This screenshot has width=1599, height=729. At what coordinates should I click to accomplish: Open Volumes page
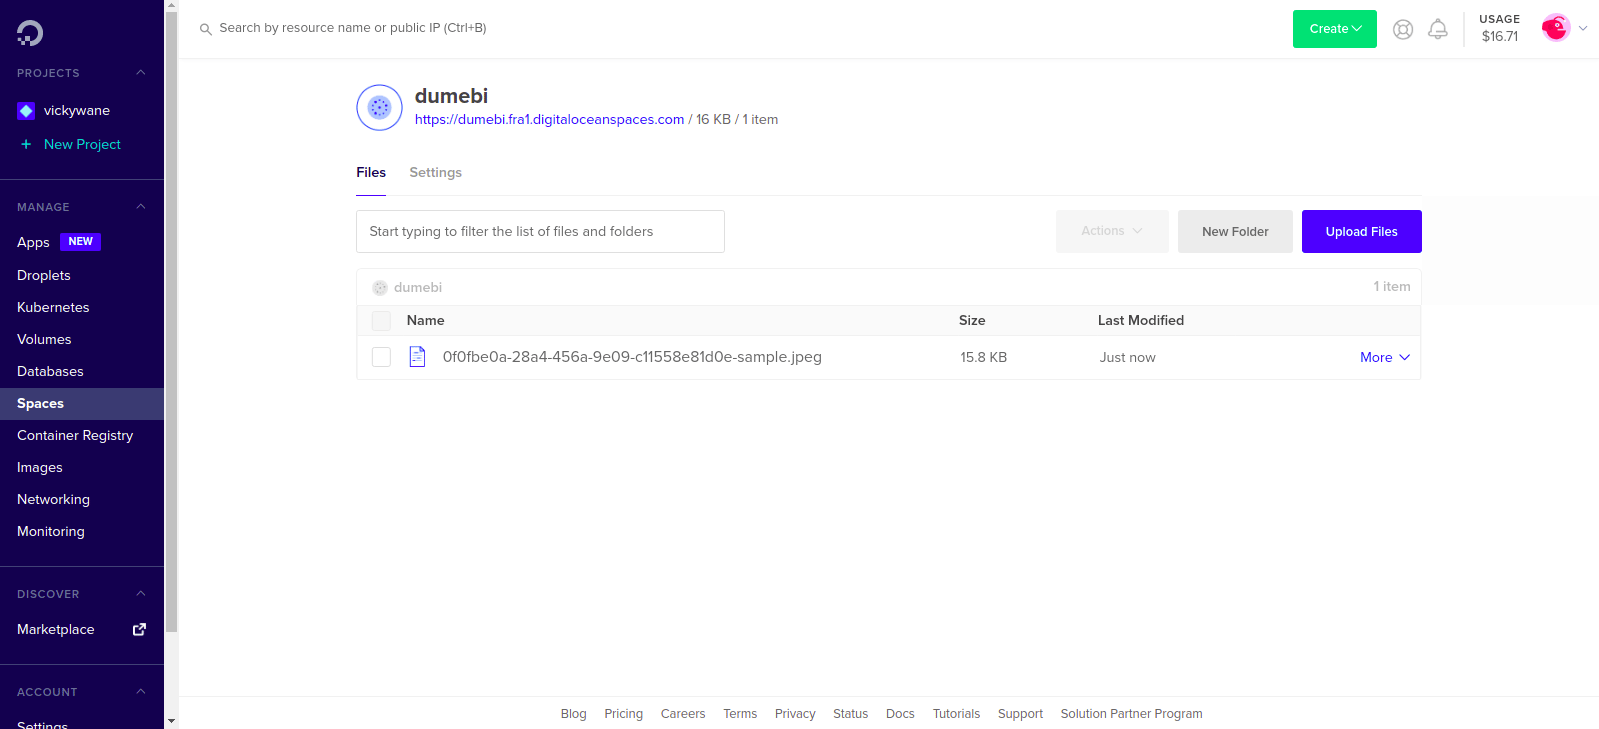pyautogui.click(x=44, y=339)
